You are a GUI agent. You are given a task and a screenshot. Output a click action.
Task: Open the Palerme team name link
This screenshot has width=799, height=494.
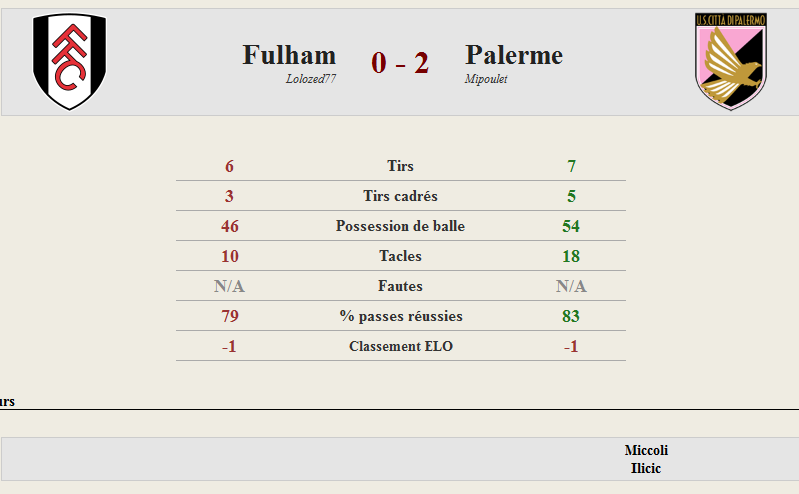coord(514,55)
